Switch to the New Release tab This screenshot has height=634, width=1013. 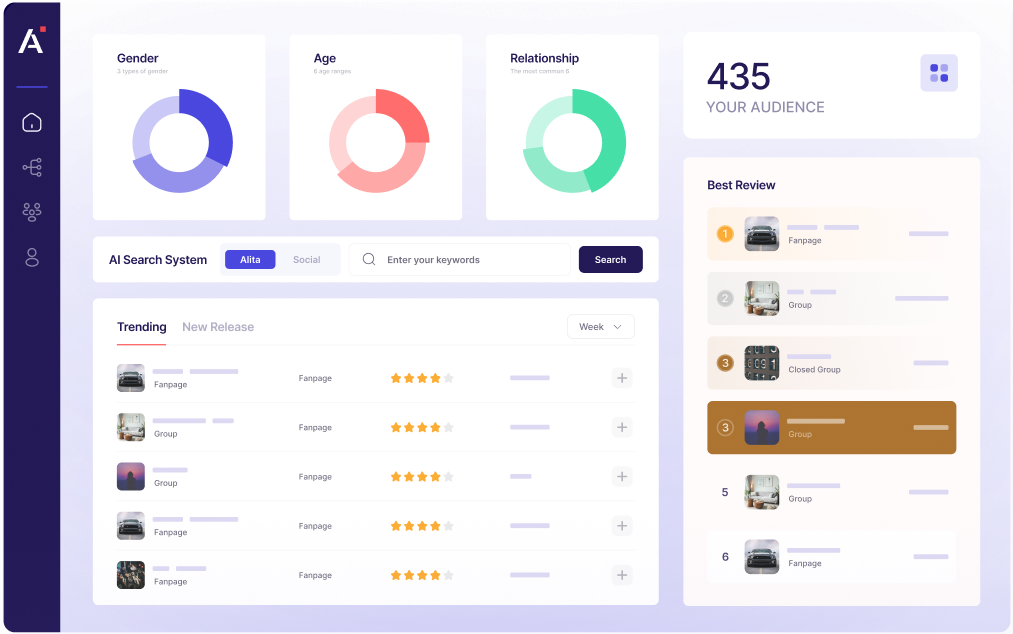coord(218,327)
